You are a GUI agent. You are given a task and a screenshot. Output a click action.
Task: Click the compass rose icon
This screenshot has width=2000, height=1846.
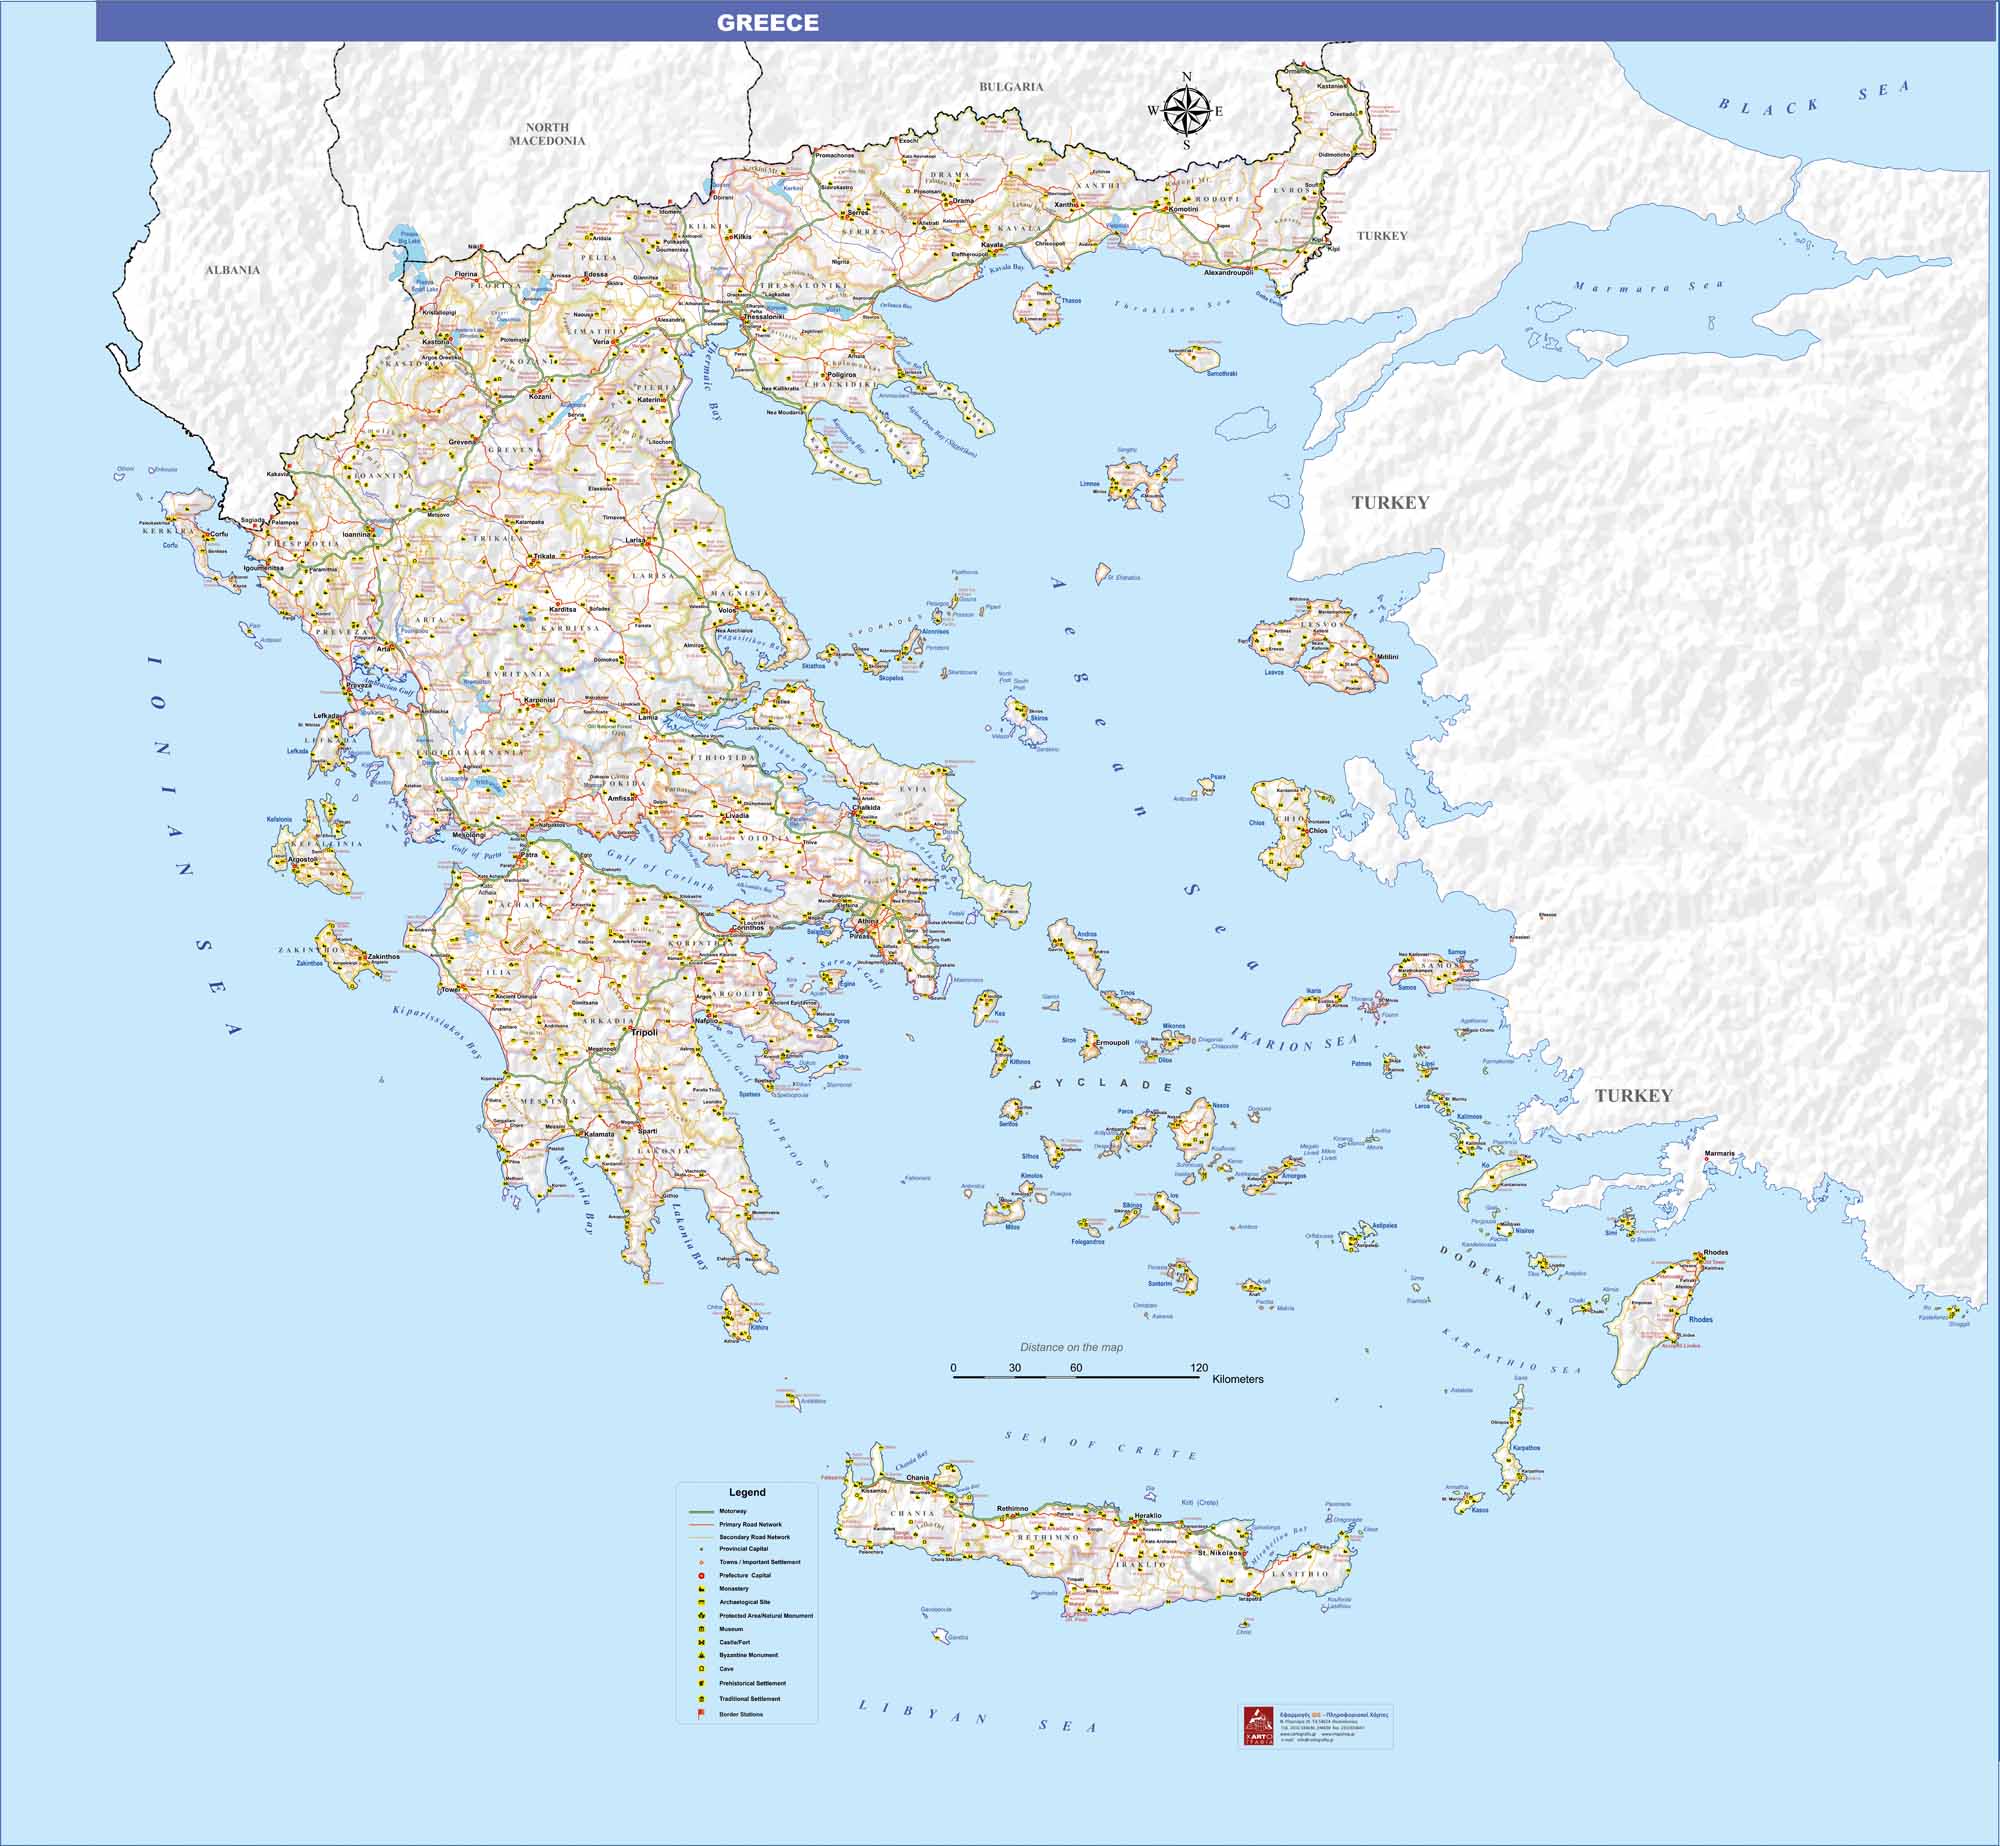(x=1186, y=110)
